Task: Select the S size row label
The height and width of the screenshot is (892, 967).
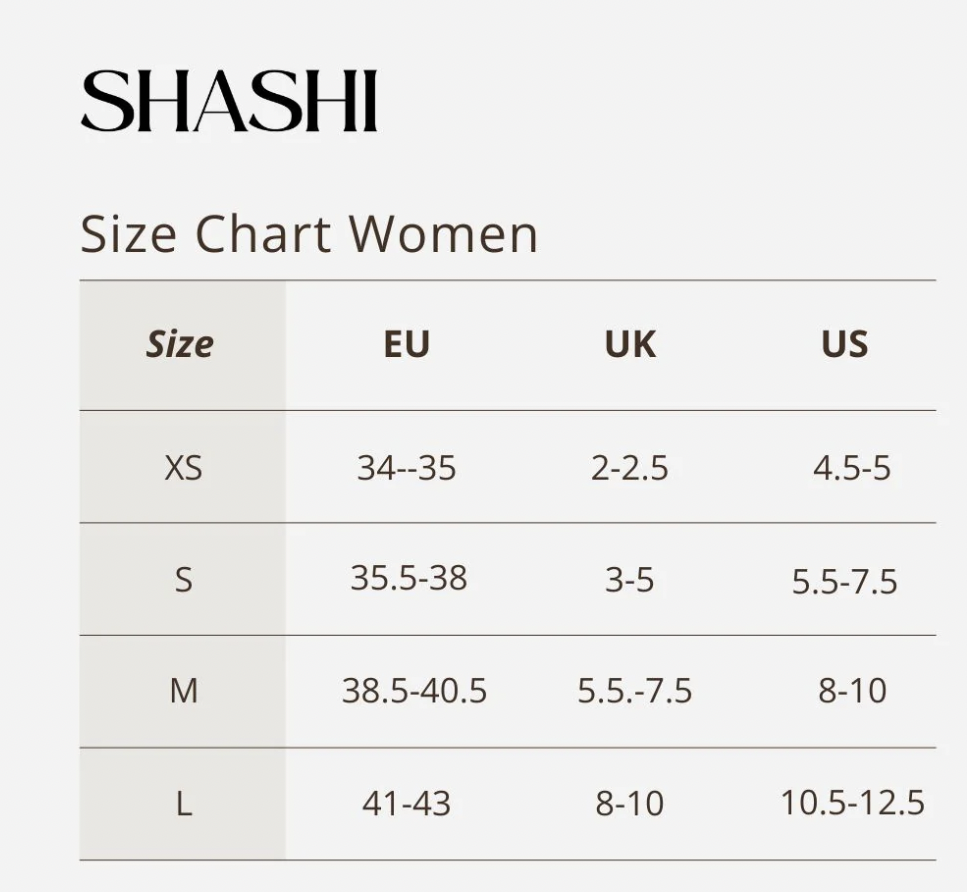Action: (183, 580)
